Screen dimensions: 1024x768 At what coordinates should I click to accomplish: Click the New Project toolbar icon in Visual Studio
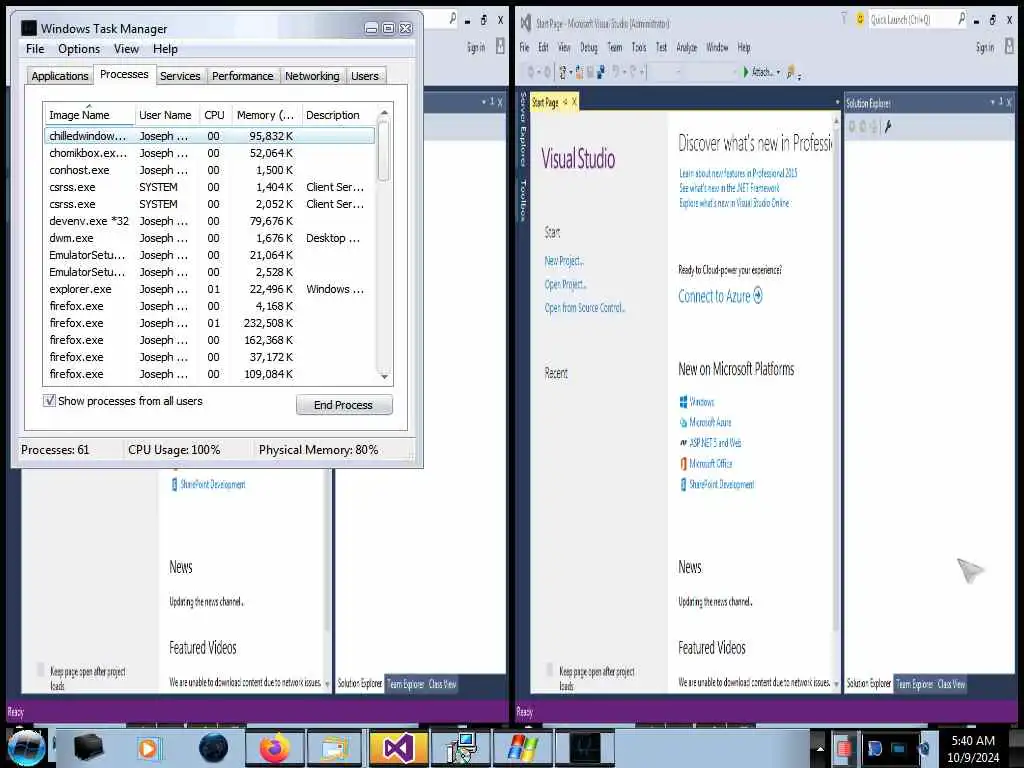coord(563,72)
